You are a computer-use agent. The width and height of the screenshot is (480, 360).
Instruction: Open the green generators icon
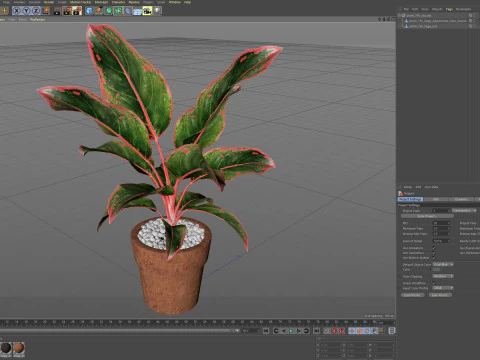click(109, 11)
